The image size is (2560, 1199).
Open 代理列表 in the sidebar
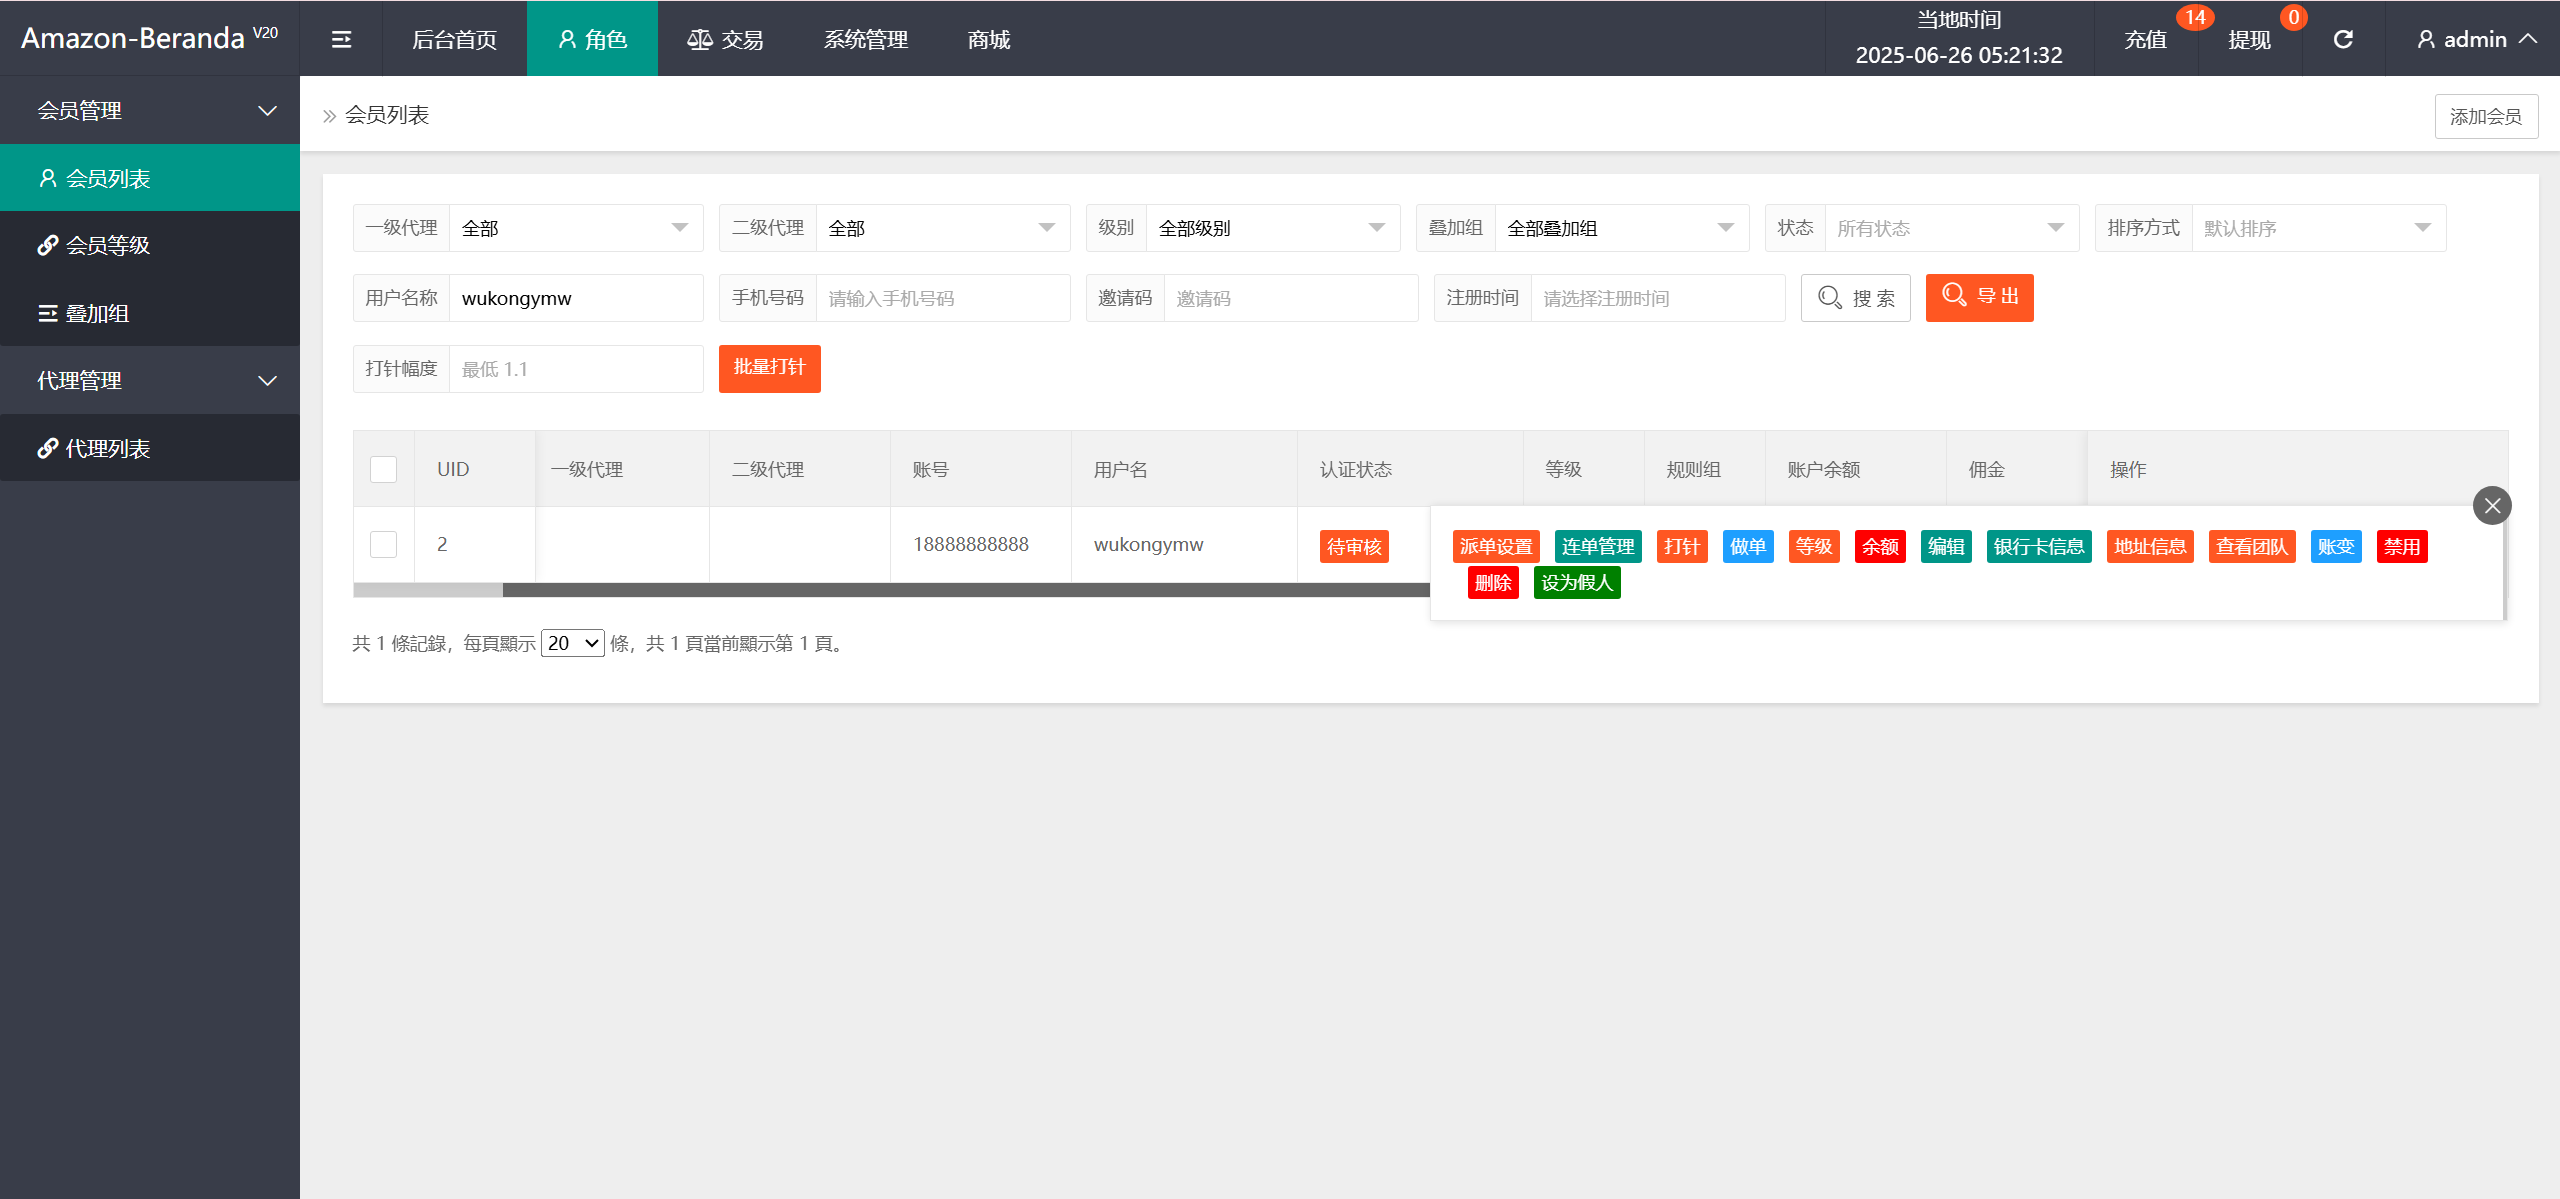(x=107, y=448)
